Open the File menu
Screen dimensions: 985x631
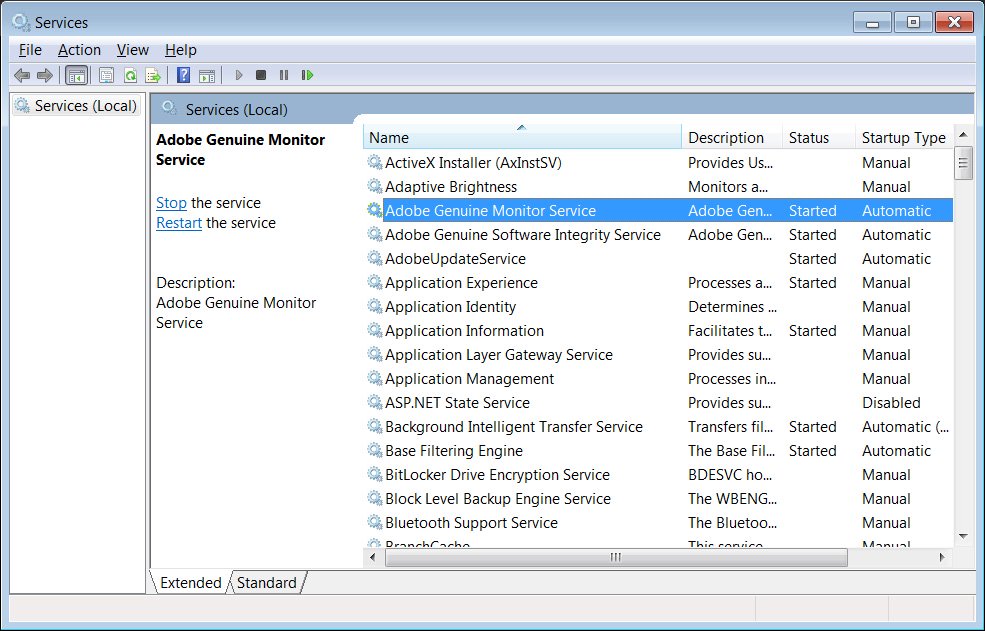[x=30, y=50]
